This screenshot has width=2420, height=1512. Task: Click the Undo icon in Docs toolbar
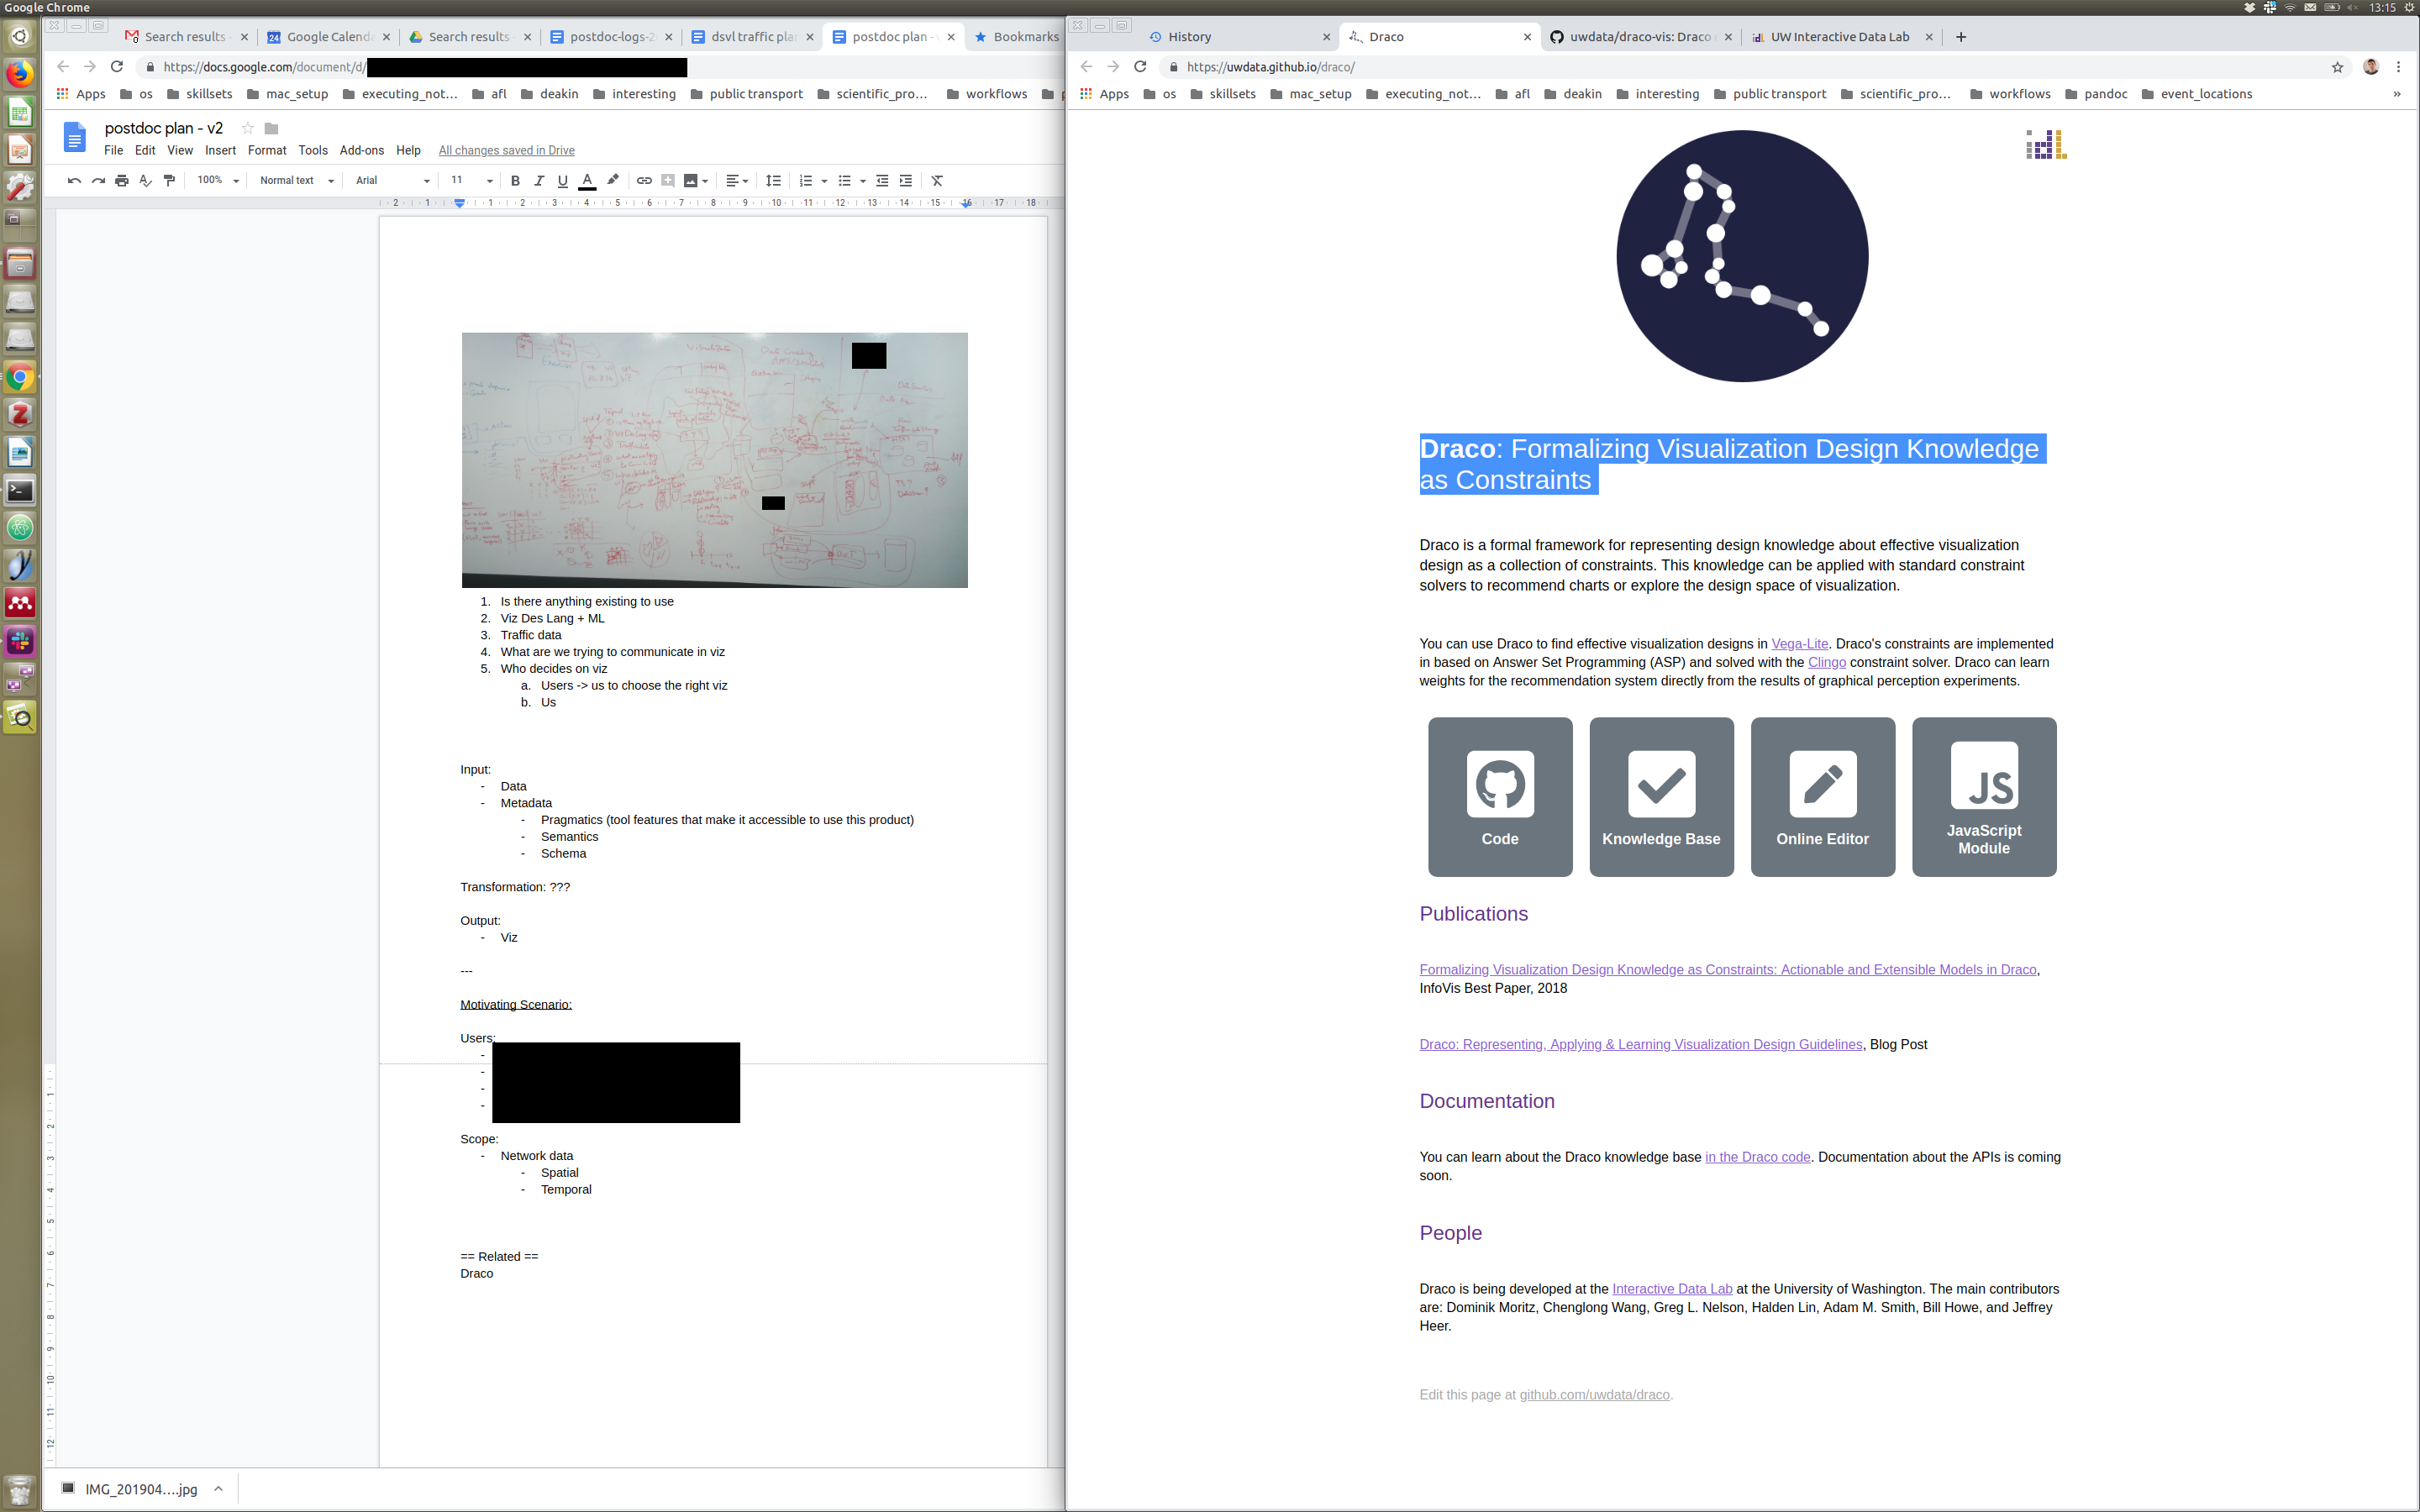tap(74, 181)
